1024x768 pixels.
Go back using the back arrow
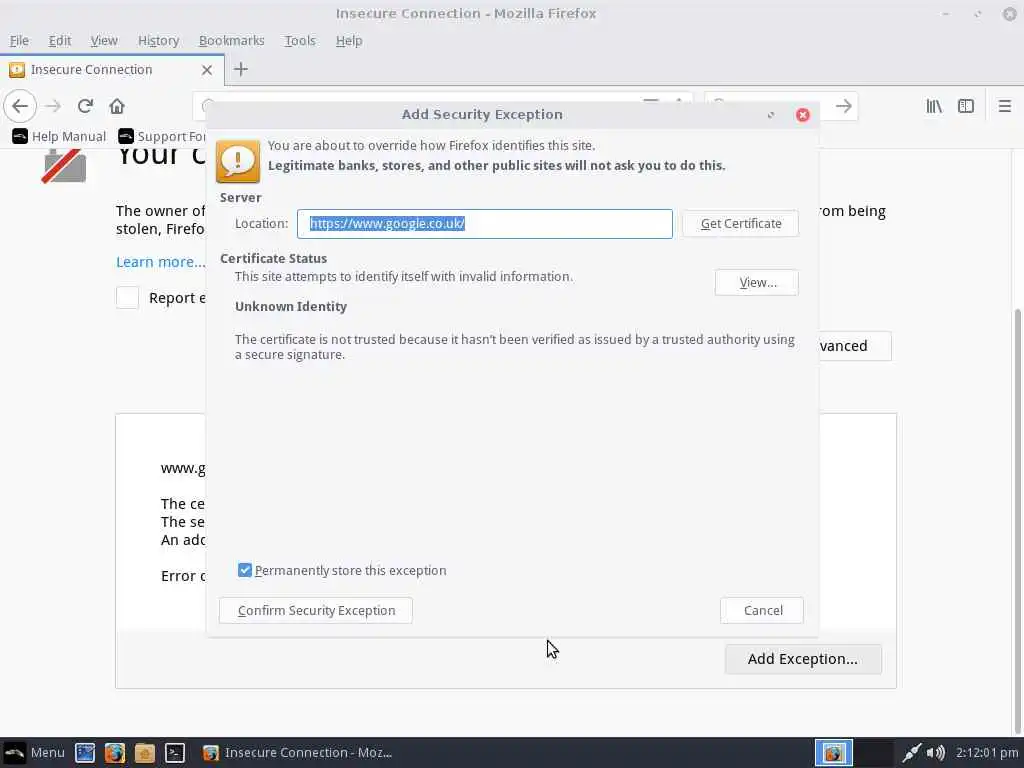[x=20, y=106]
